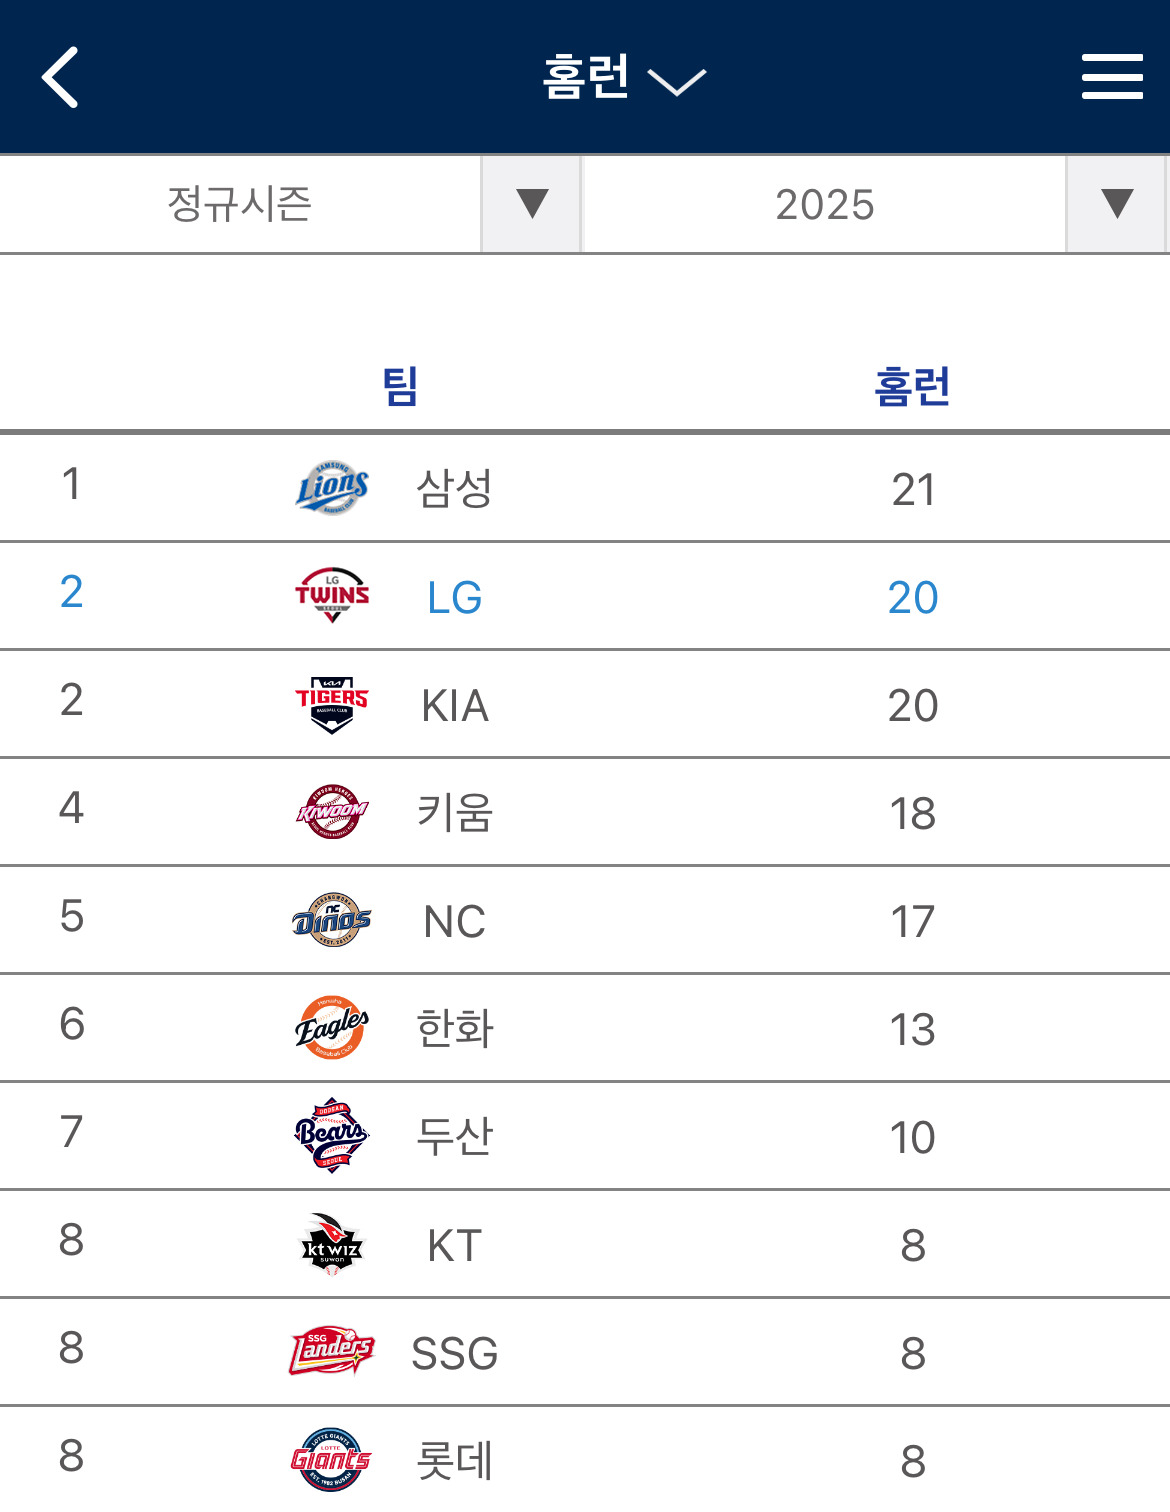The height and width of the screenshot is (1512, 1170).
Task: Click the NC Dinos team logo
Action: click(332, 920)
